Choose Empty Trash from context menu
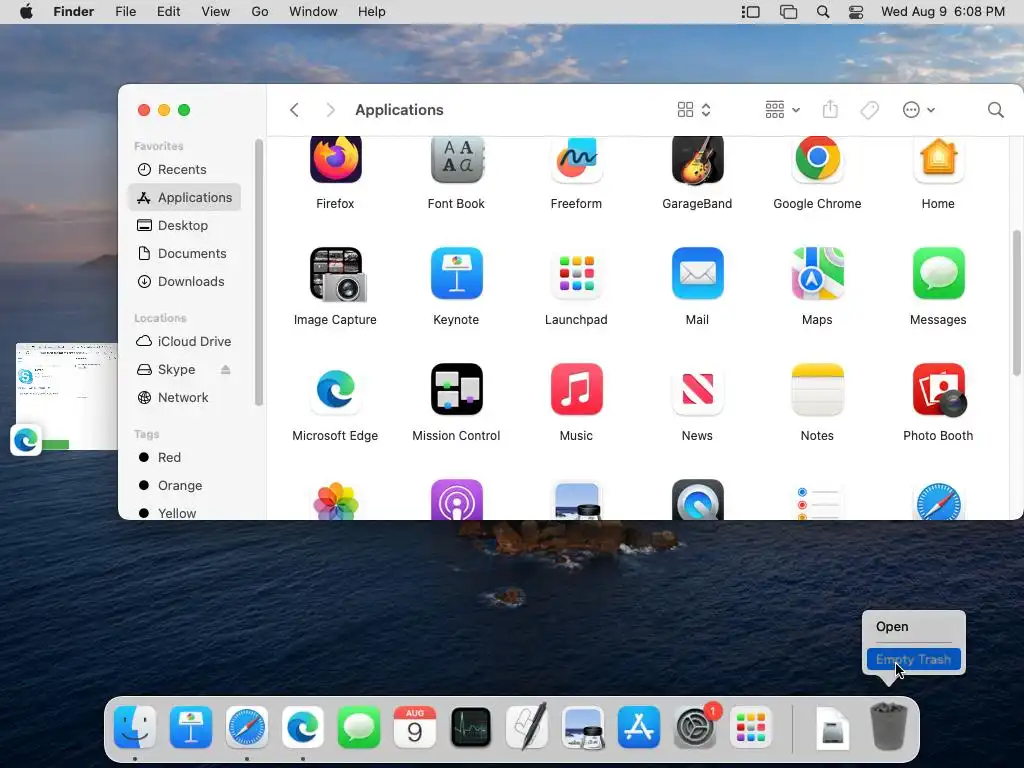Viewport: 1024px width, 768px height. click(x=913, y=660)
